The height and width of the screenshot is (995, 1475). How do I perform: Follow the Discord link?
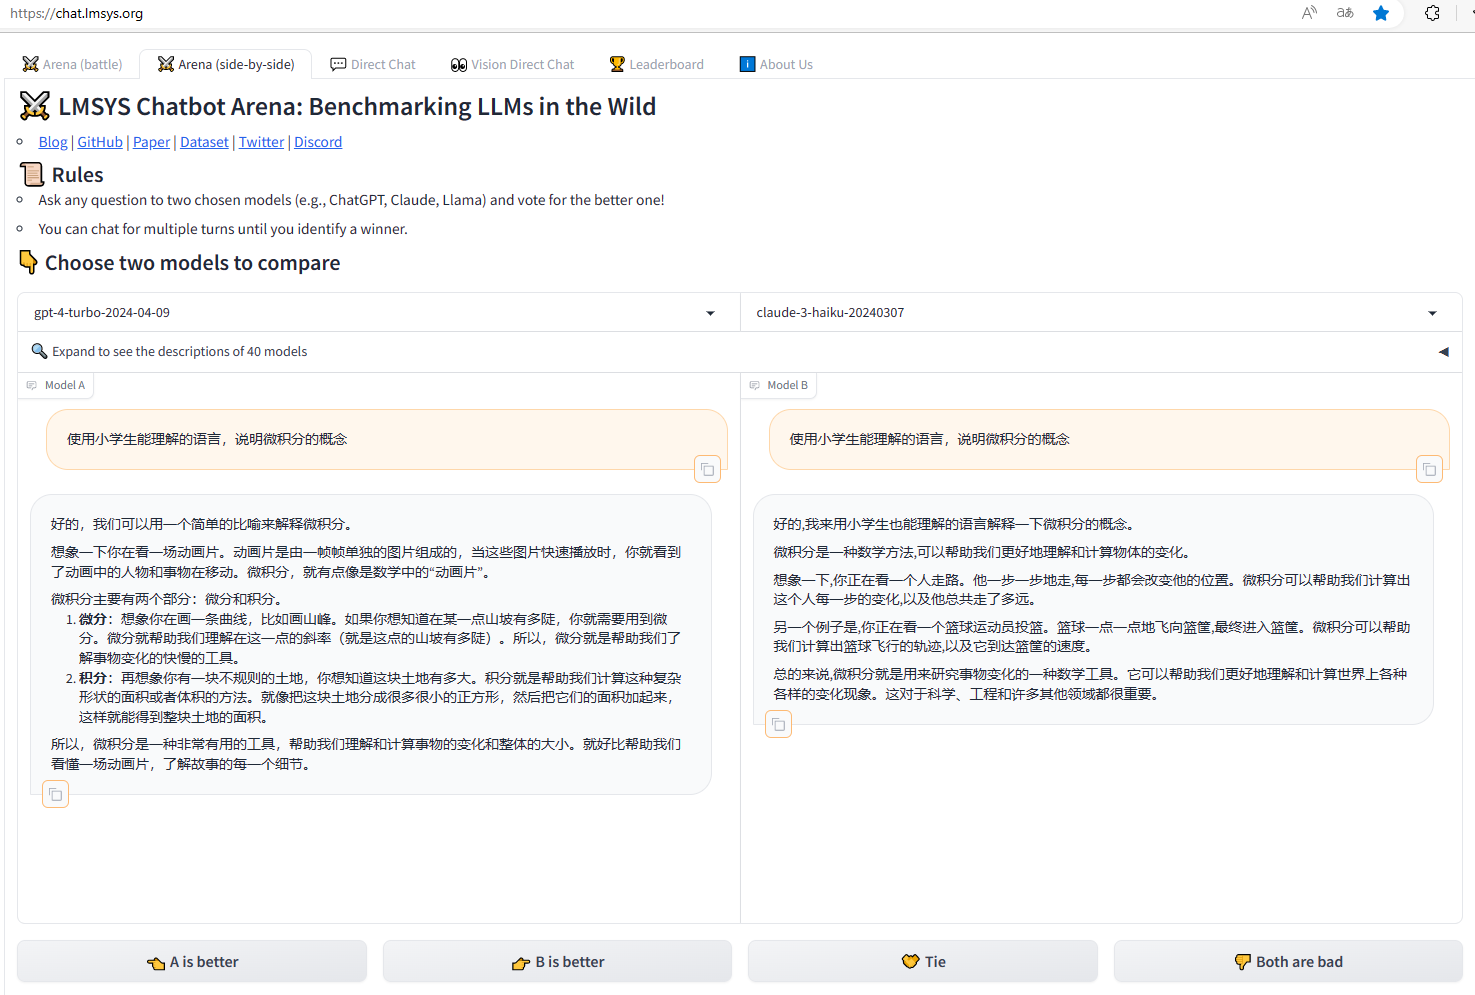pos(318,142)
